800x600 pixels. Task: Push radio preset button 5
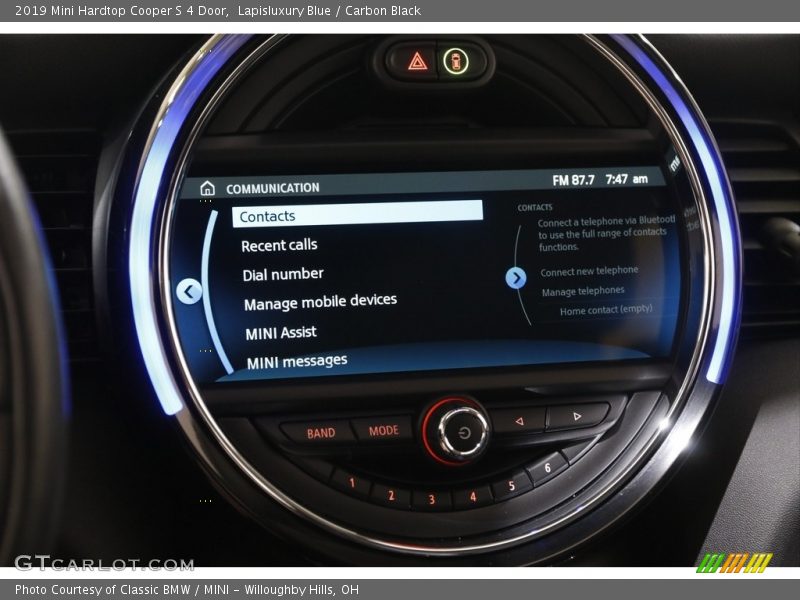coord(511,485)
